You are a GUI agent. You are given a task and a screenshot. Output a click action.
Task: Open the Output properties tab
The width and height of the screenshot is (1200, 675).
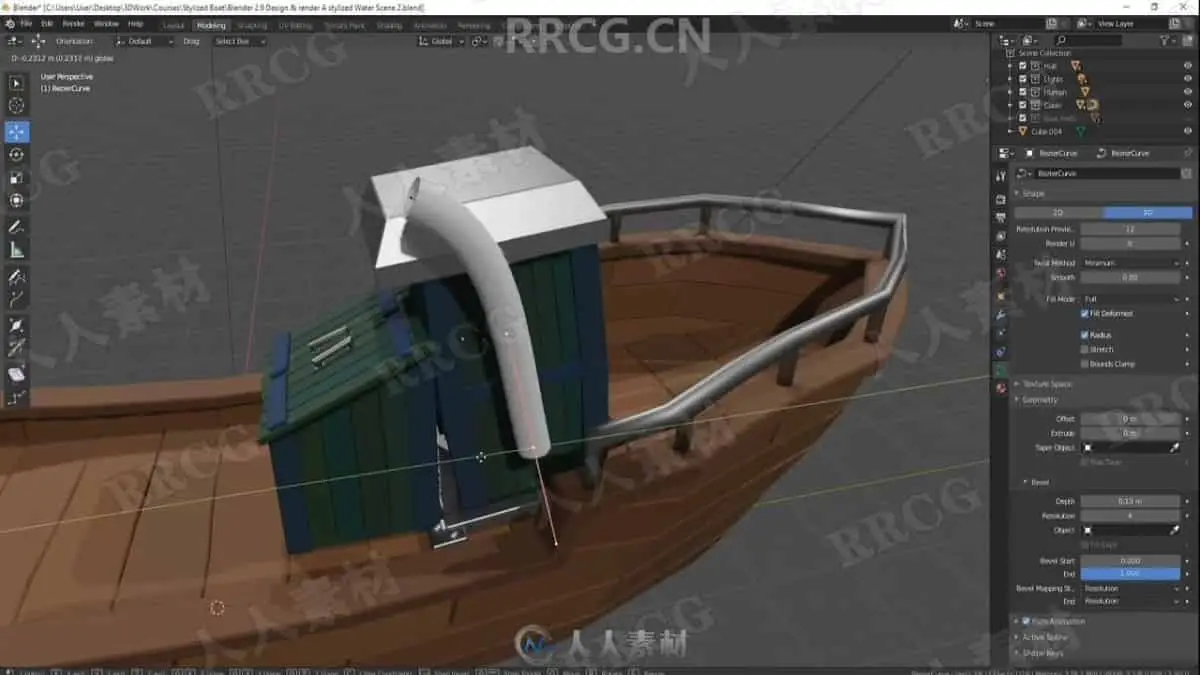click(1001, 217)
